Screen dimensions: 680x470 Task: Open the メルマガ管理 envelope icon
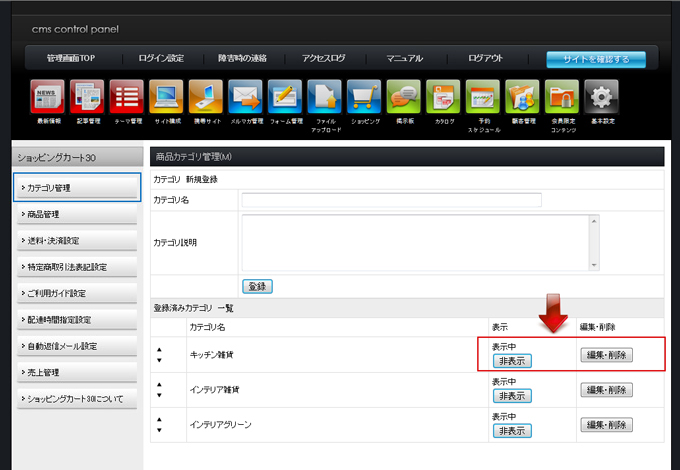pyautogui.click(x=245, y=98)
